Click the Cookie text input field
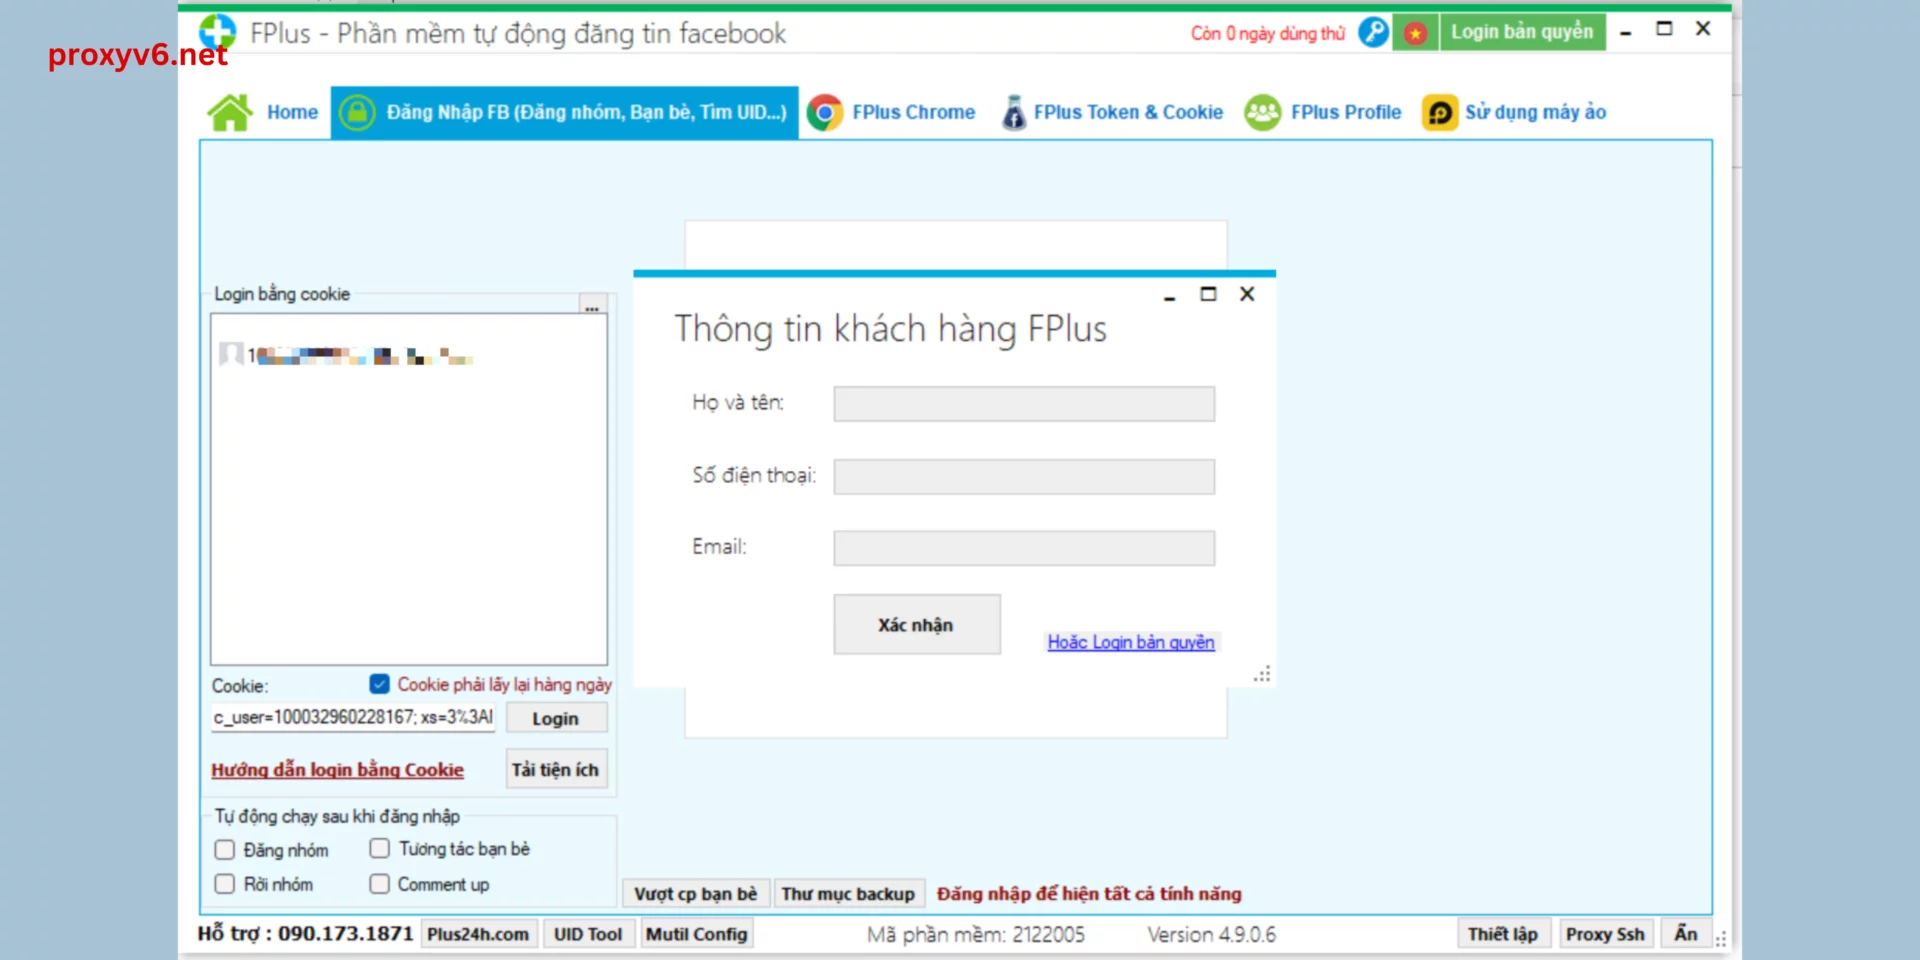The height and width of the screenshot is (960, 1920). coord(353,717)
